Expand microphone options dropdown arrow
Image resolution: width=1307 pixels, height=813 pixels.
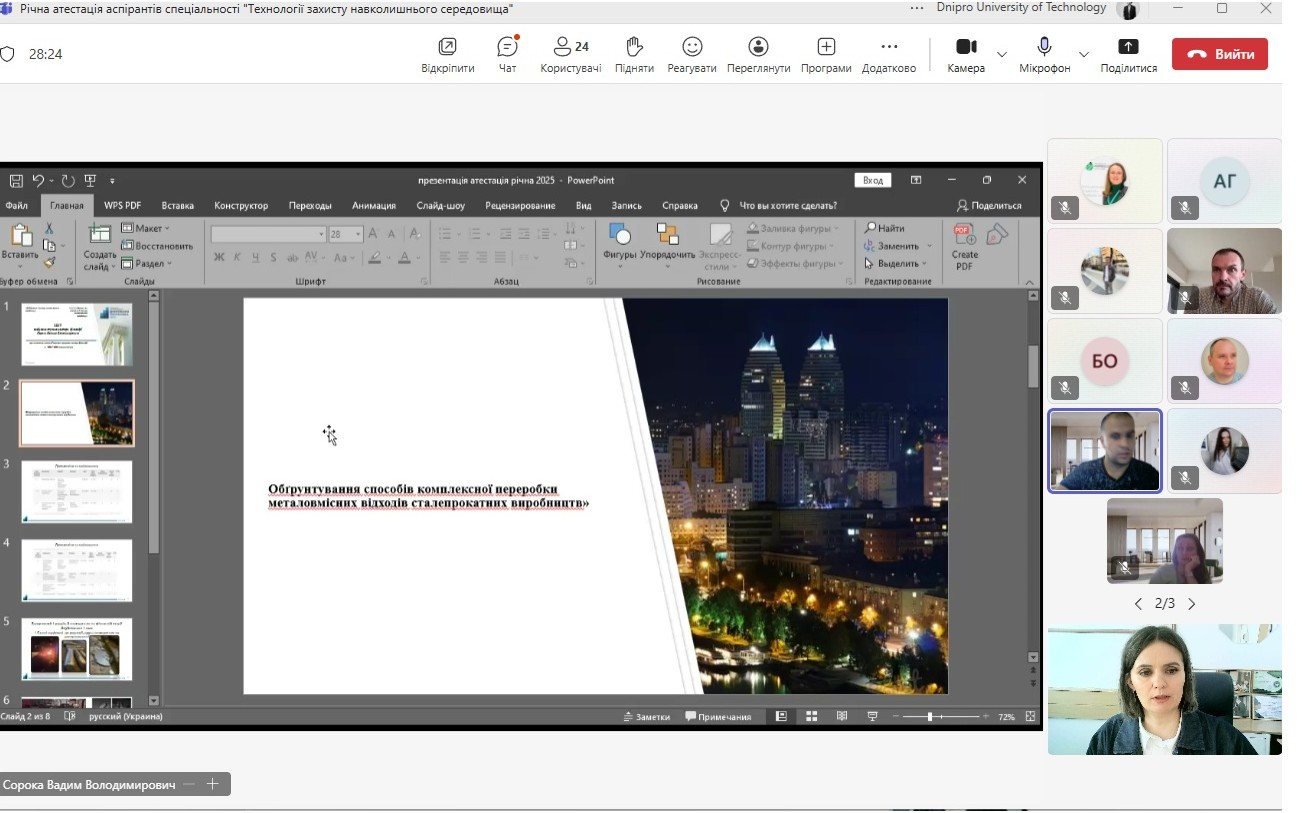pos(1083,54)
